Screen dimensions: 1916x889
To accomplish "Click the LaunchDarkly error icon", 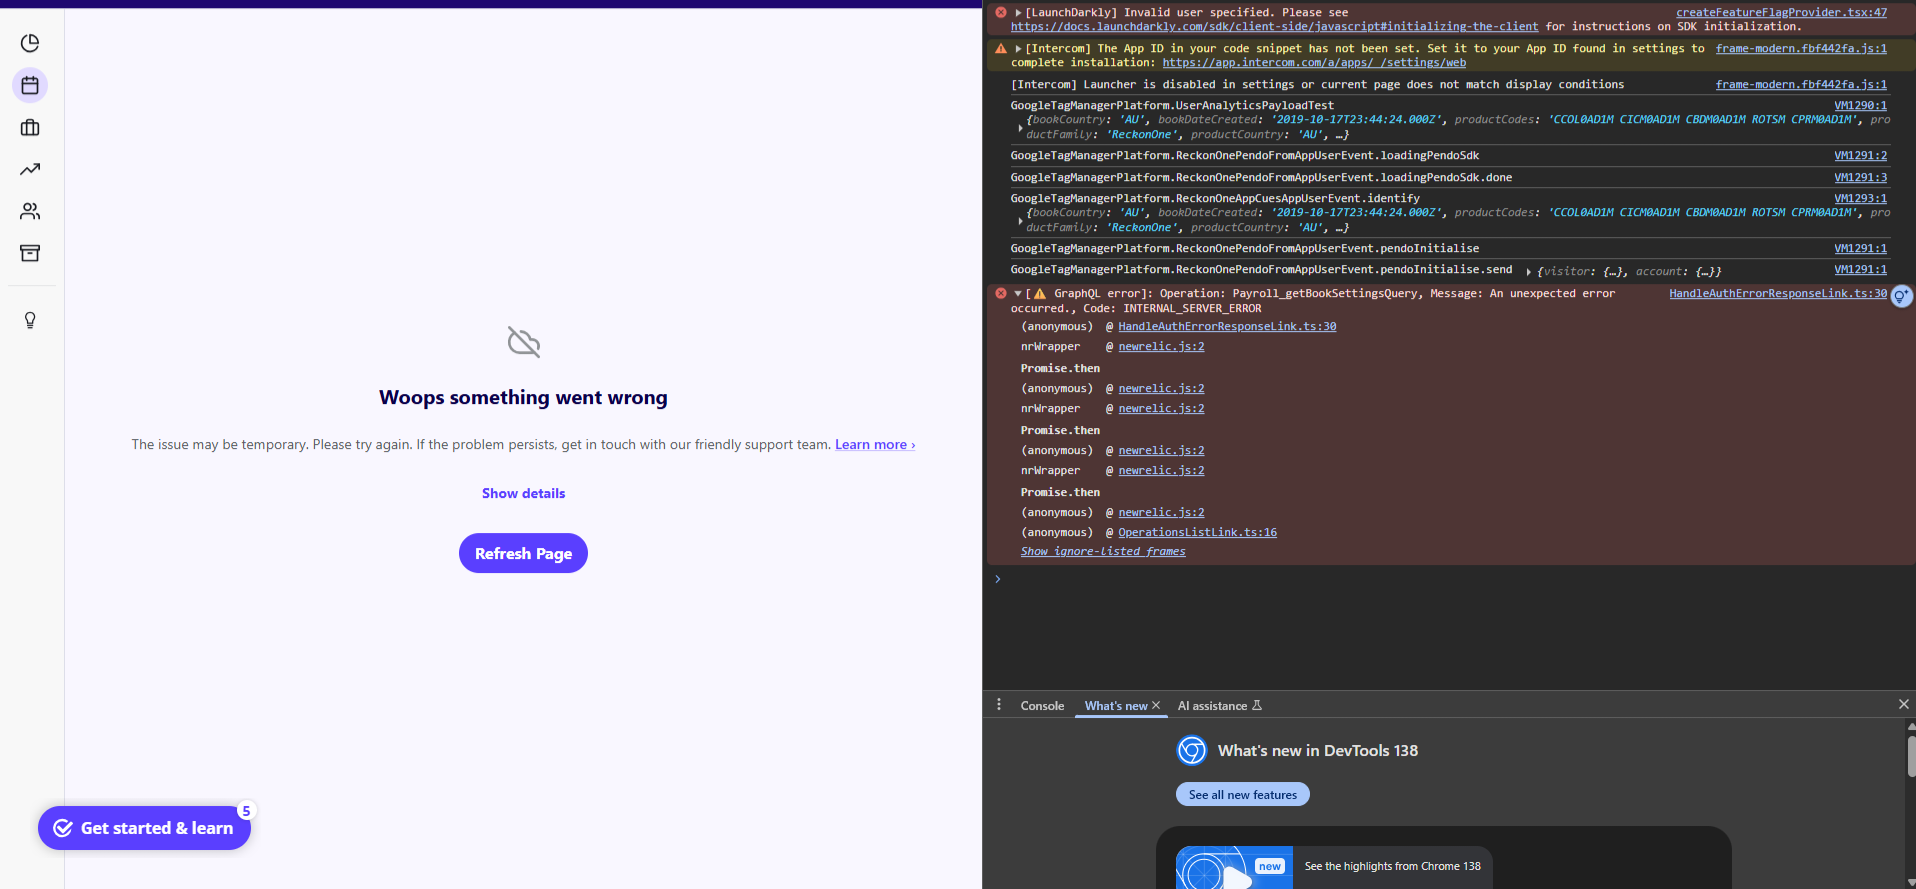I will 1001,12.
